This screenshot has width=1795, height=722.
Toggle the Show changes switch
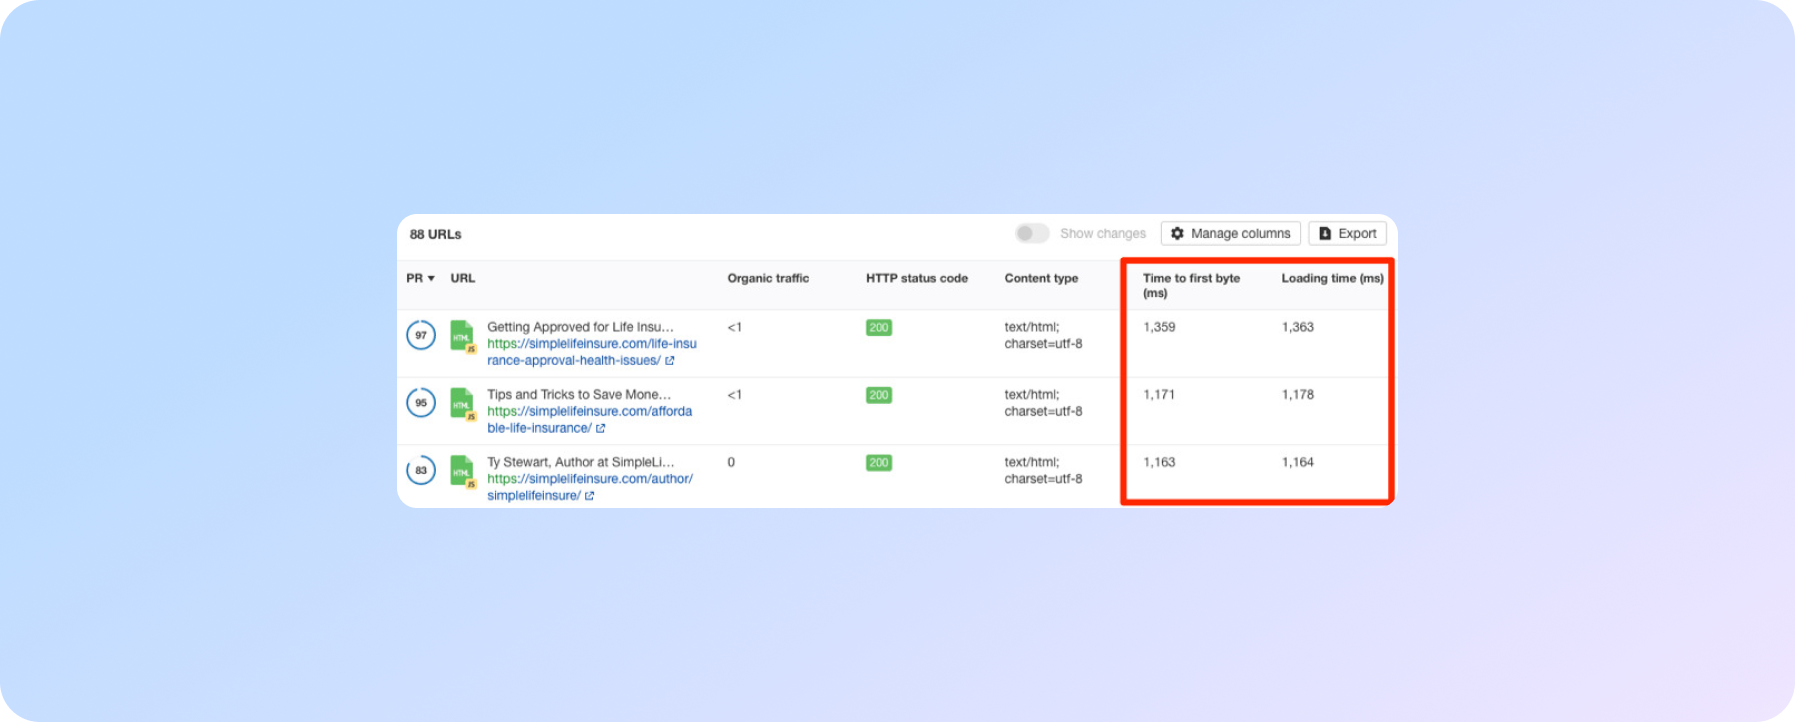pos(1032,233)
